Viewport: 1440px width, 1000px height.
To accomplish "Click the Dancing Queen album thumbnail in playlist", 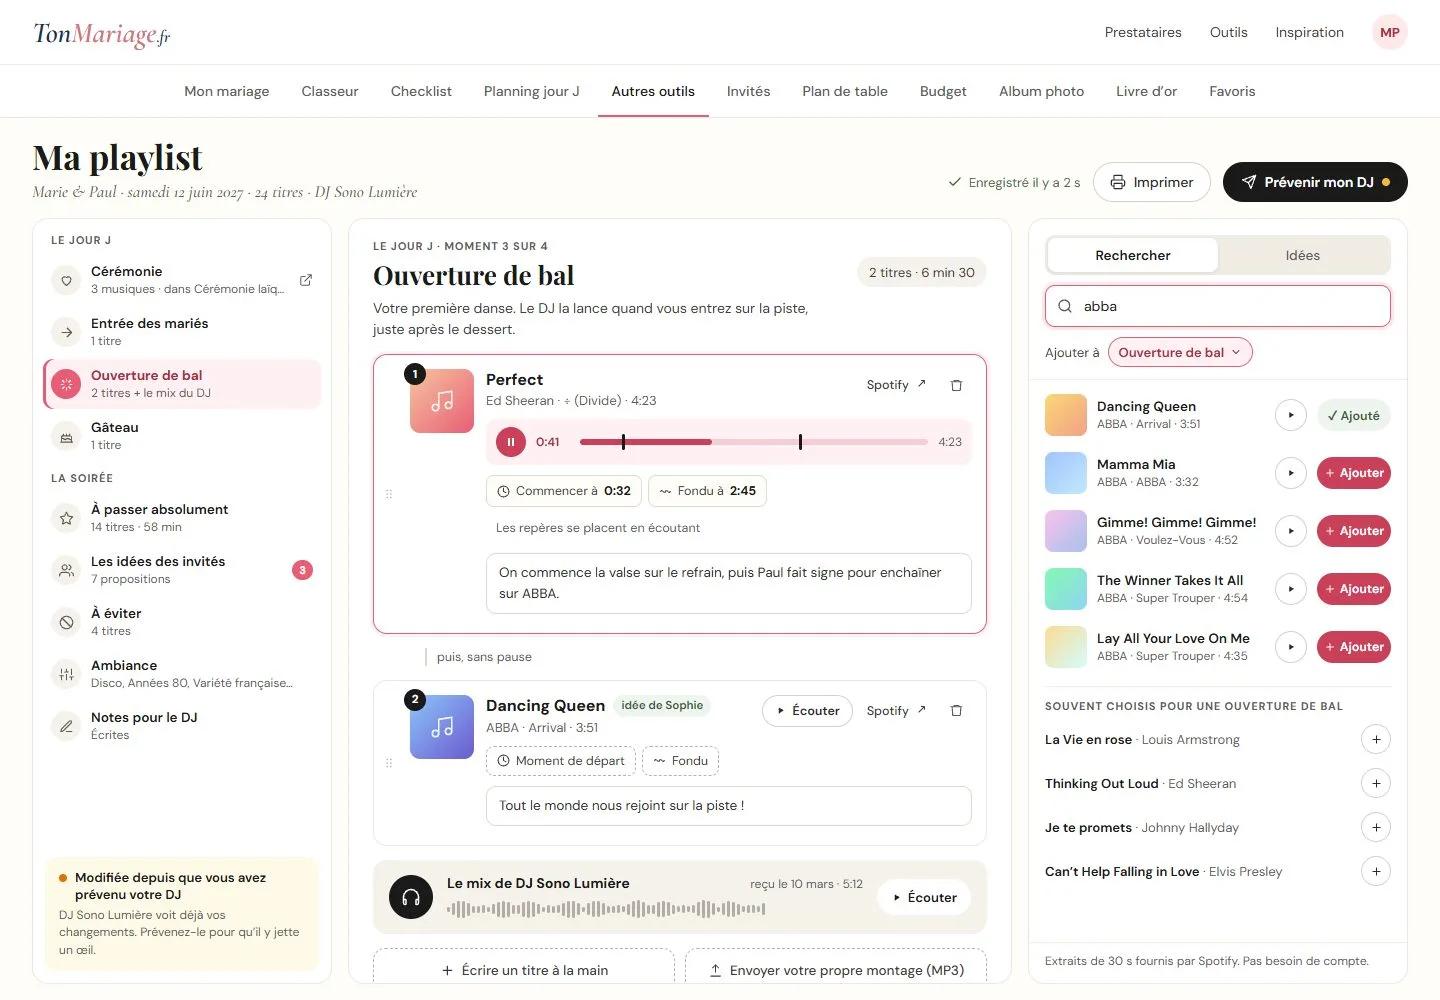I will pyautogui.click(x=442, y=727).
